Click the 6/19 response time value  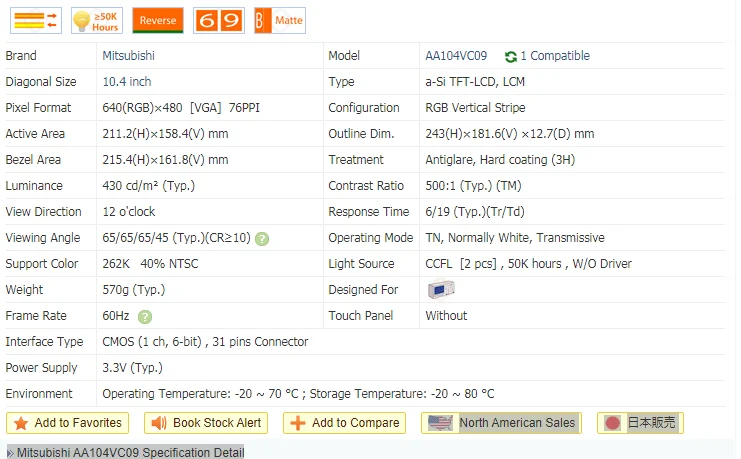[475, 212]
